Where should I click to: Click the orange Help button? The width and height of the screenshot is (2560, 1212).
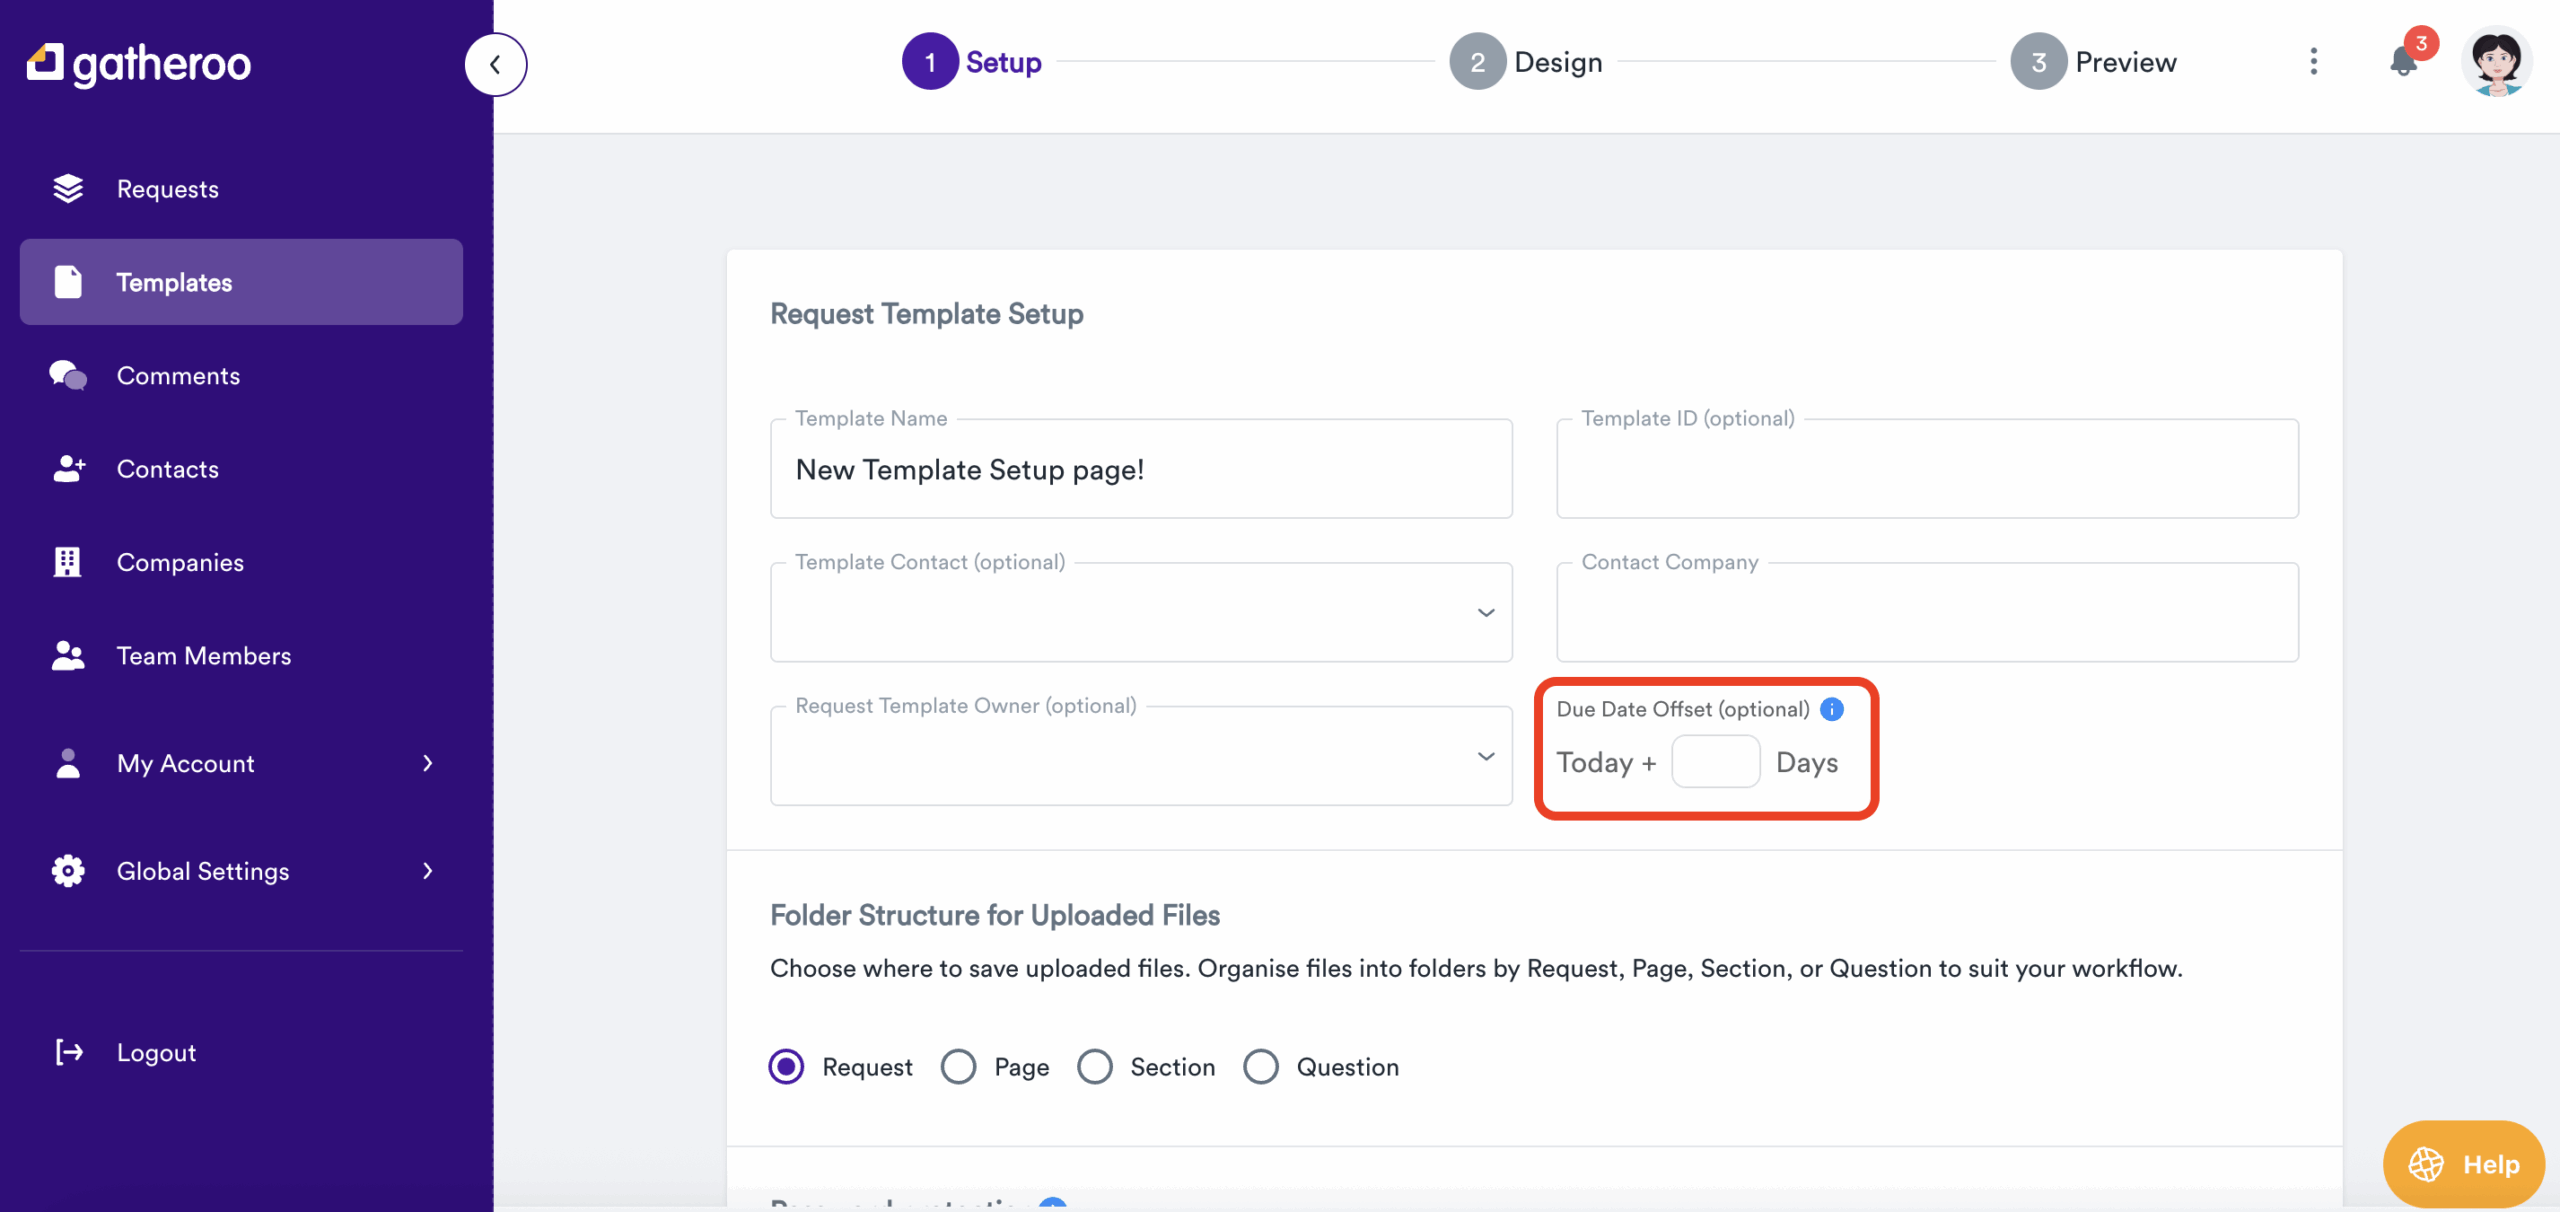click(x=2463, y=1164)
